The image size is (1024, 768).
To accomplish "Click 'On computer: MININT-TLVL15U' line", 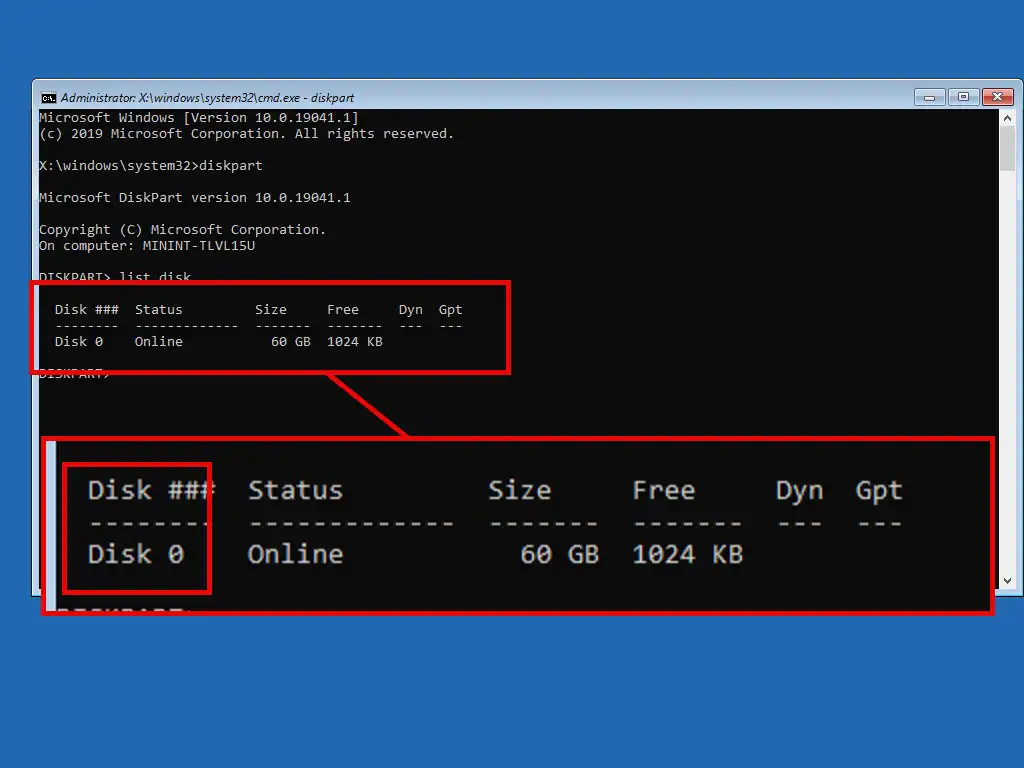I will [147, 246].
